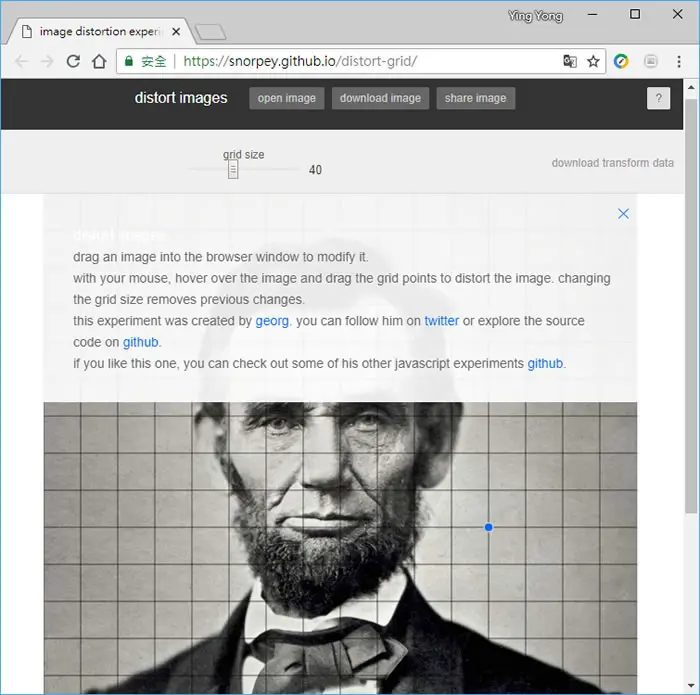Go to the browser home page icon
Screen dimensions: 700x695
pos(99,61)
